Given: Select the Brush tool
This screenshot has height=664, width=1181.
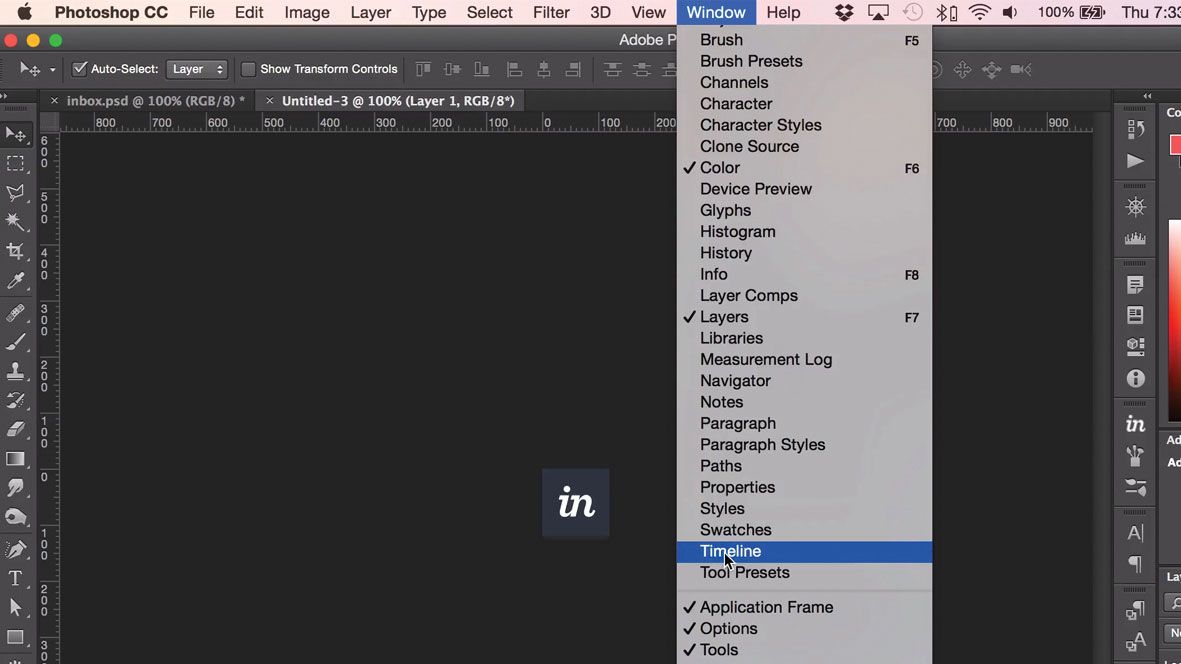Looking at the screenshot, I should (x=15, y=340).
